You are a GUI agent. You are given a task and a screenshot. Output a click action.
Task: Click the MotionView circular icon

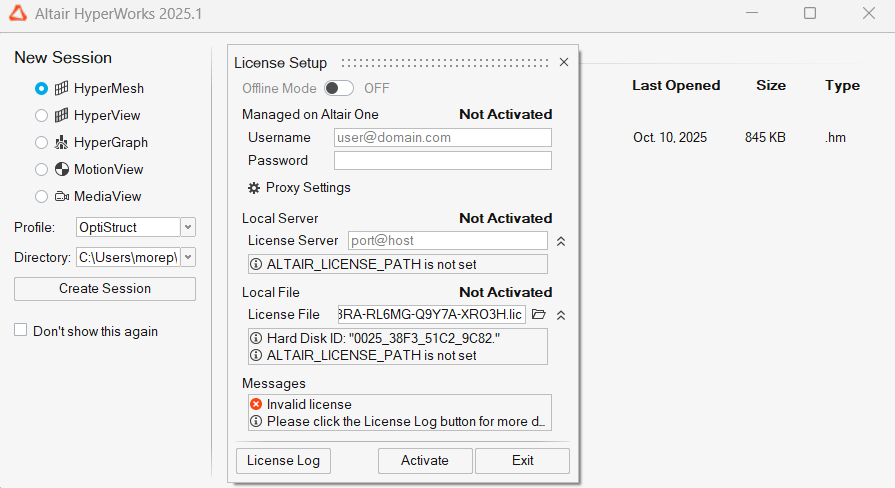pos(62,169)
